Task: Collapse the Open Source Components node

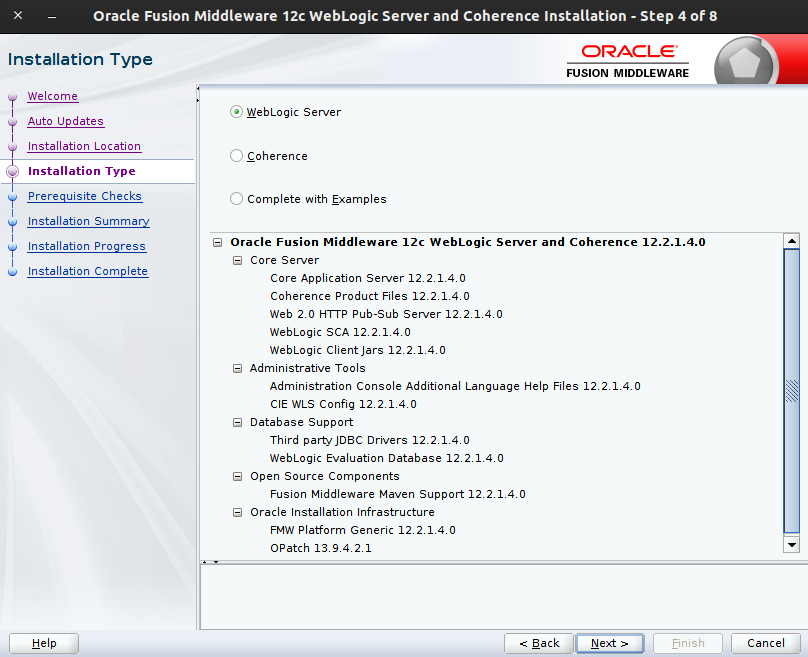Action: pyautogui.click(x=238, y=476)
